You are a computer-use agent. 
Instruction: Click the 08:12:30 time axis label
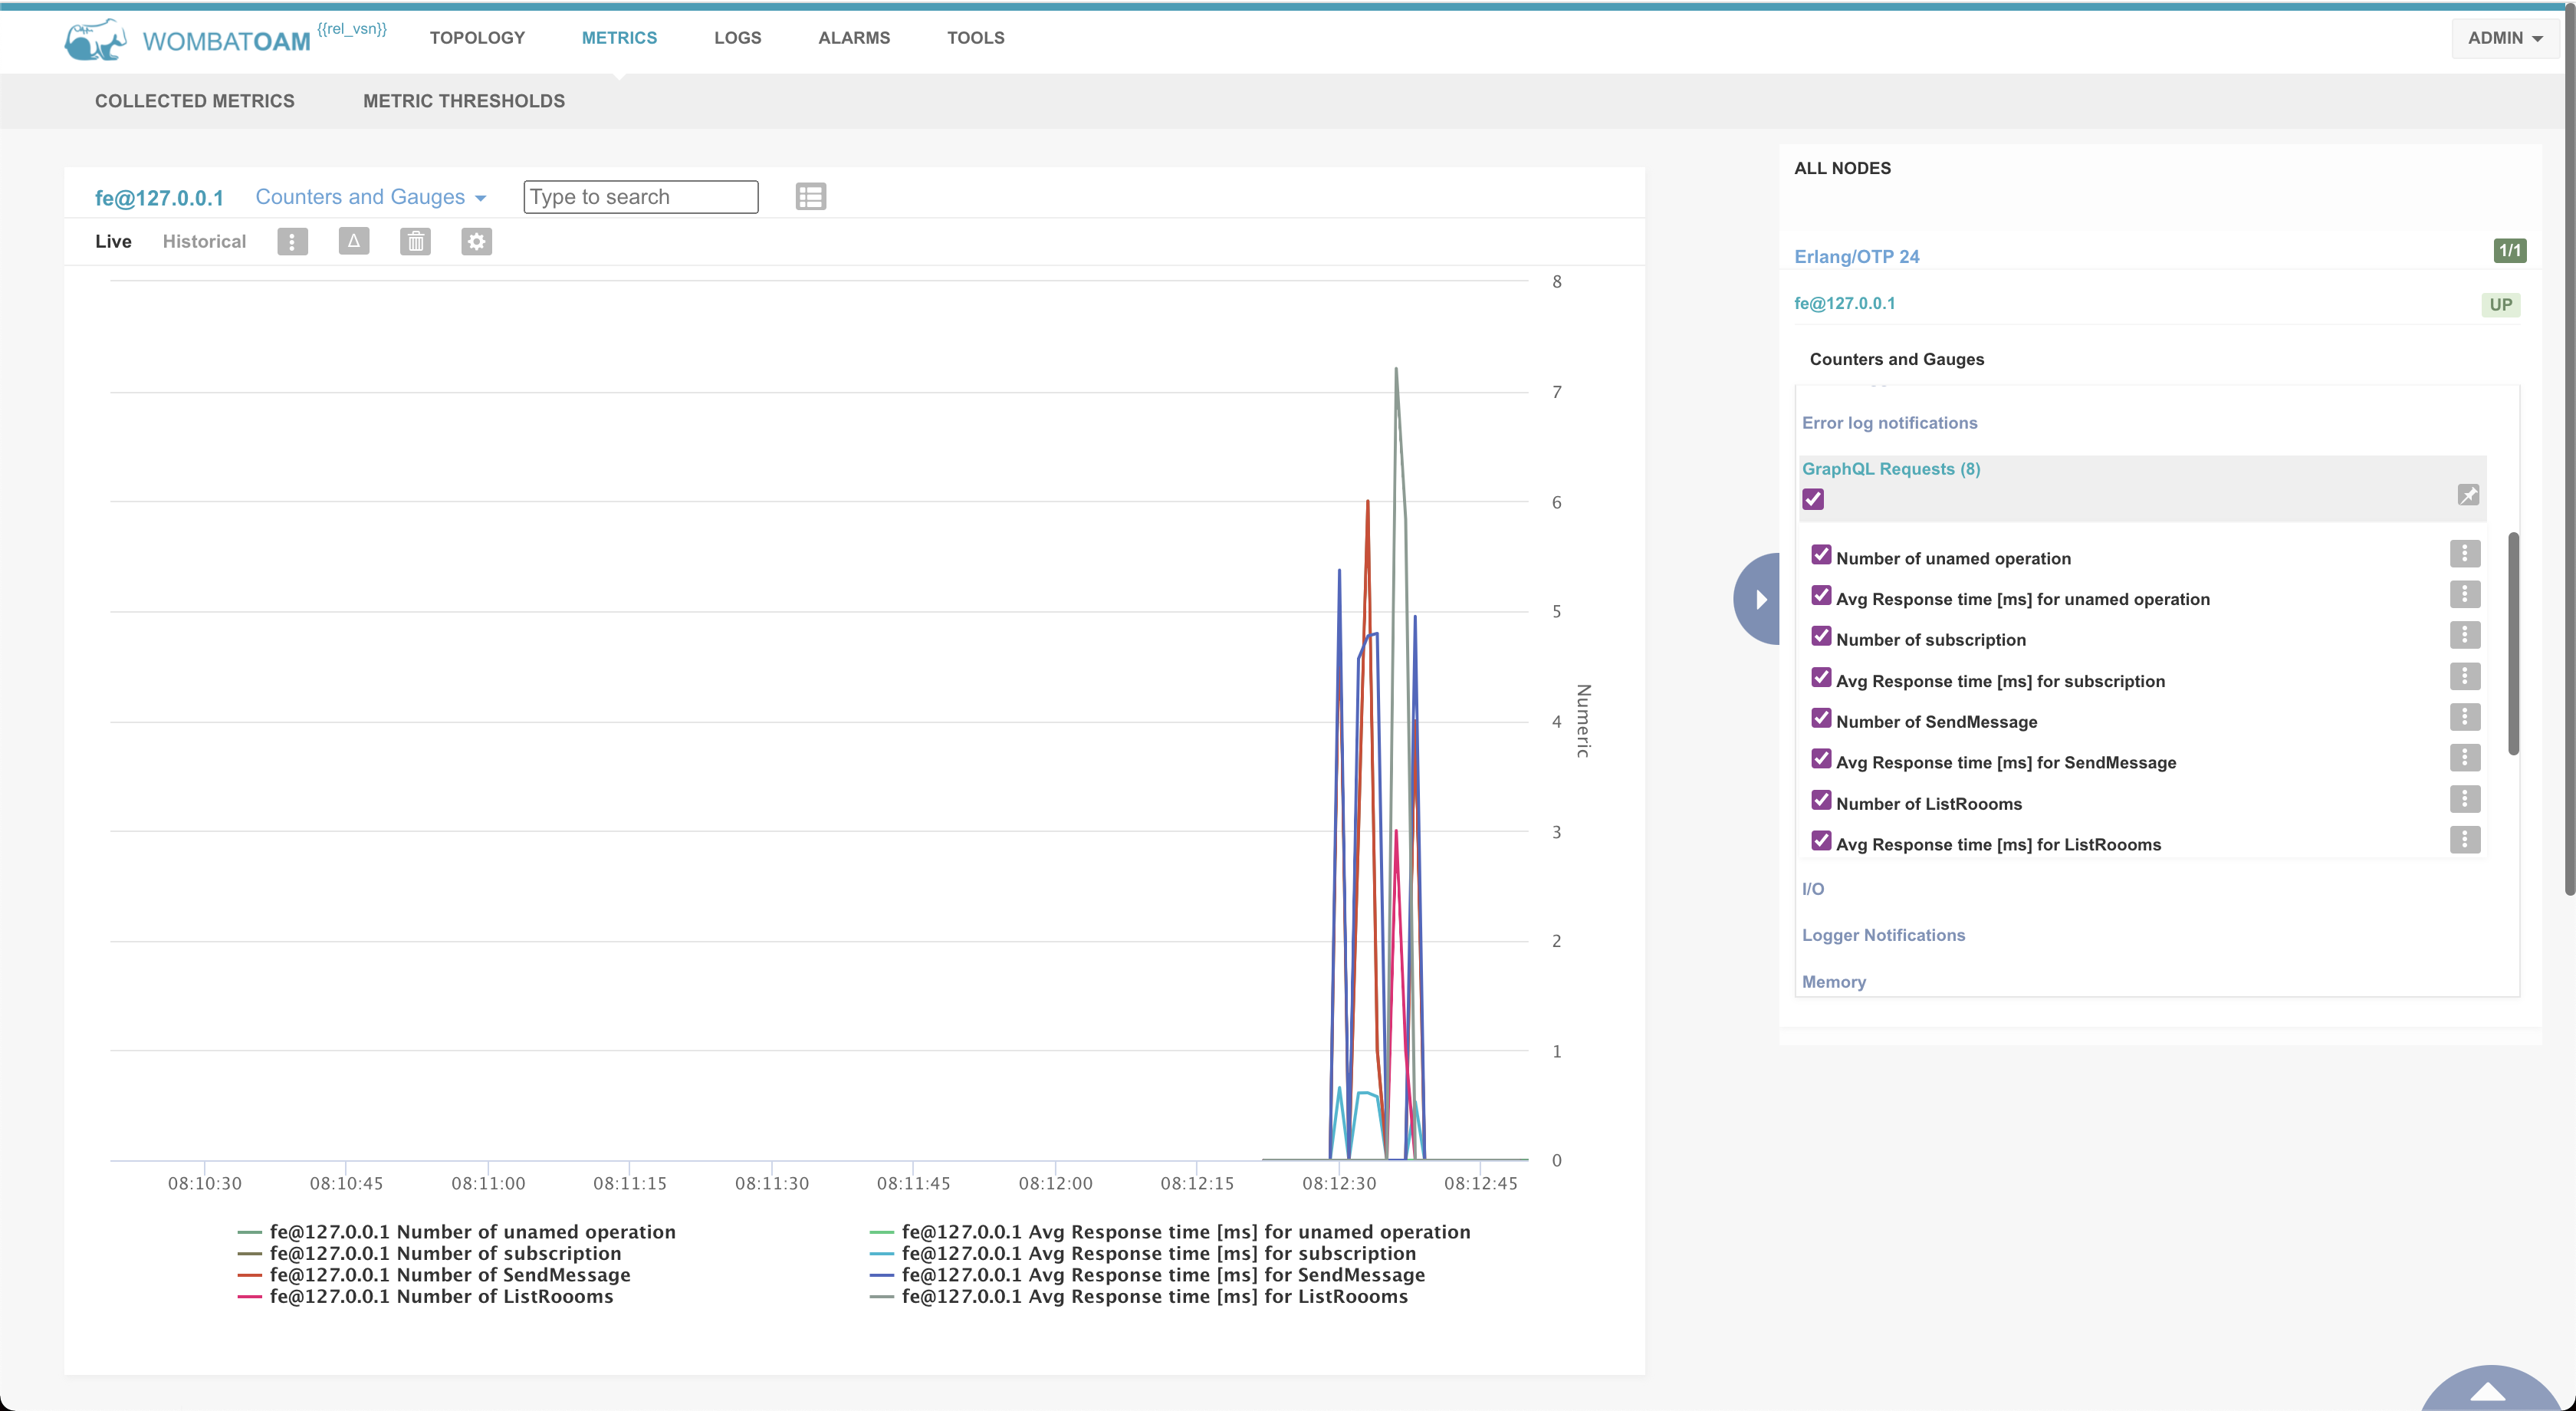tap(1339, 1183)
